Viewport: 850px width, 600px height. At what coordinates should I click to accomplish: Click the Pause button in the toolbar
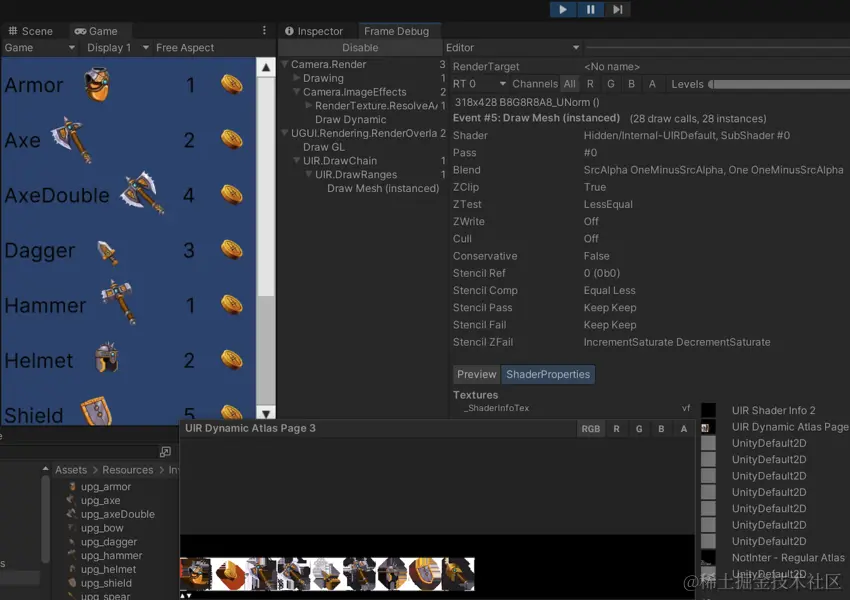[590, 9]
